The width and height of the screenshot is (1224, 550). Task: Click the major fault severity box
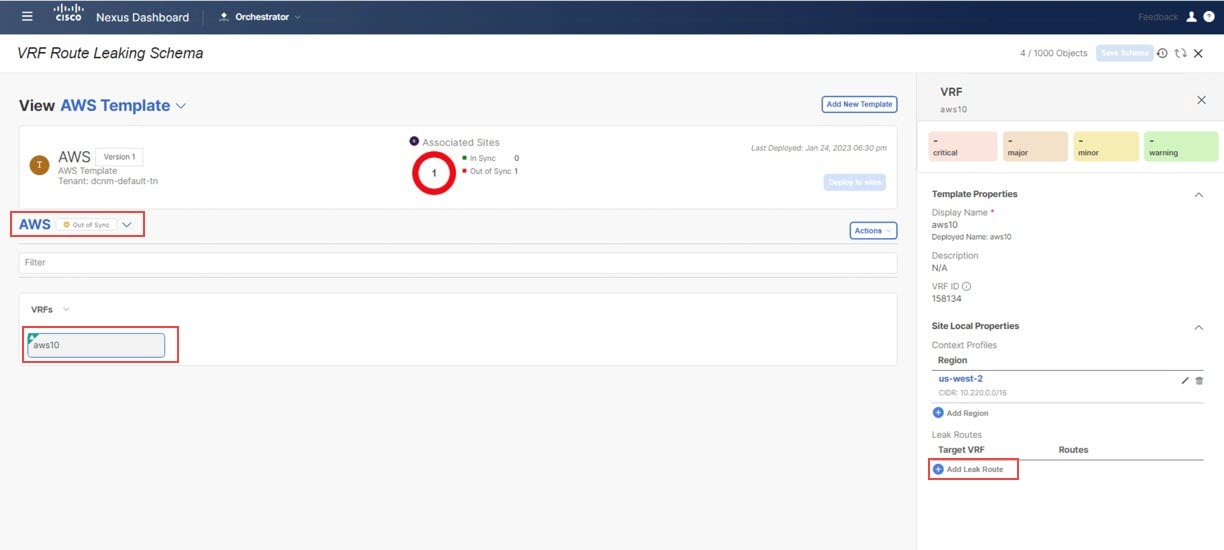(1035, 146)
